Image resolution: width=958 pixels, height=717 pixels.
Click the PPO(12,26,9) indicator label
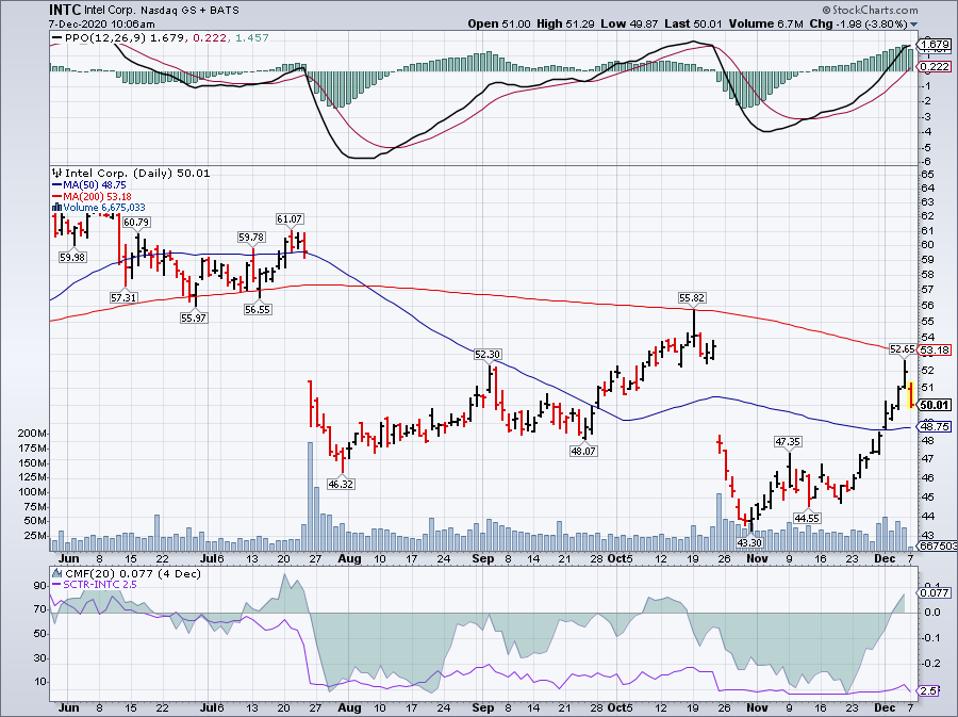[105, 38]
